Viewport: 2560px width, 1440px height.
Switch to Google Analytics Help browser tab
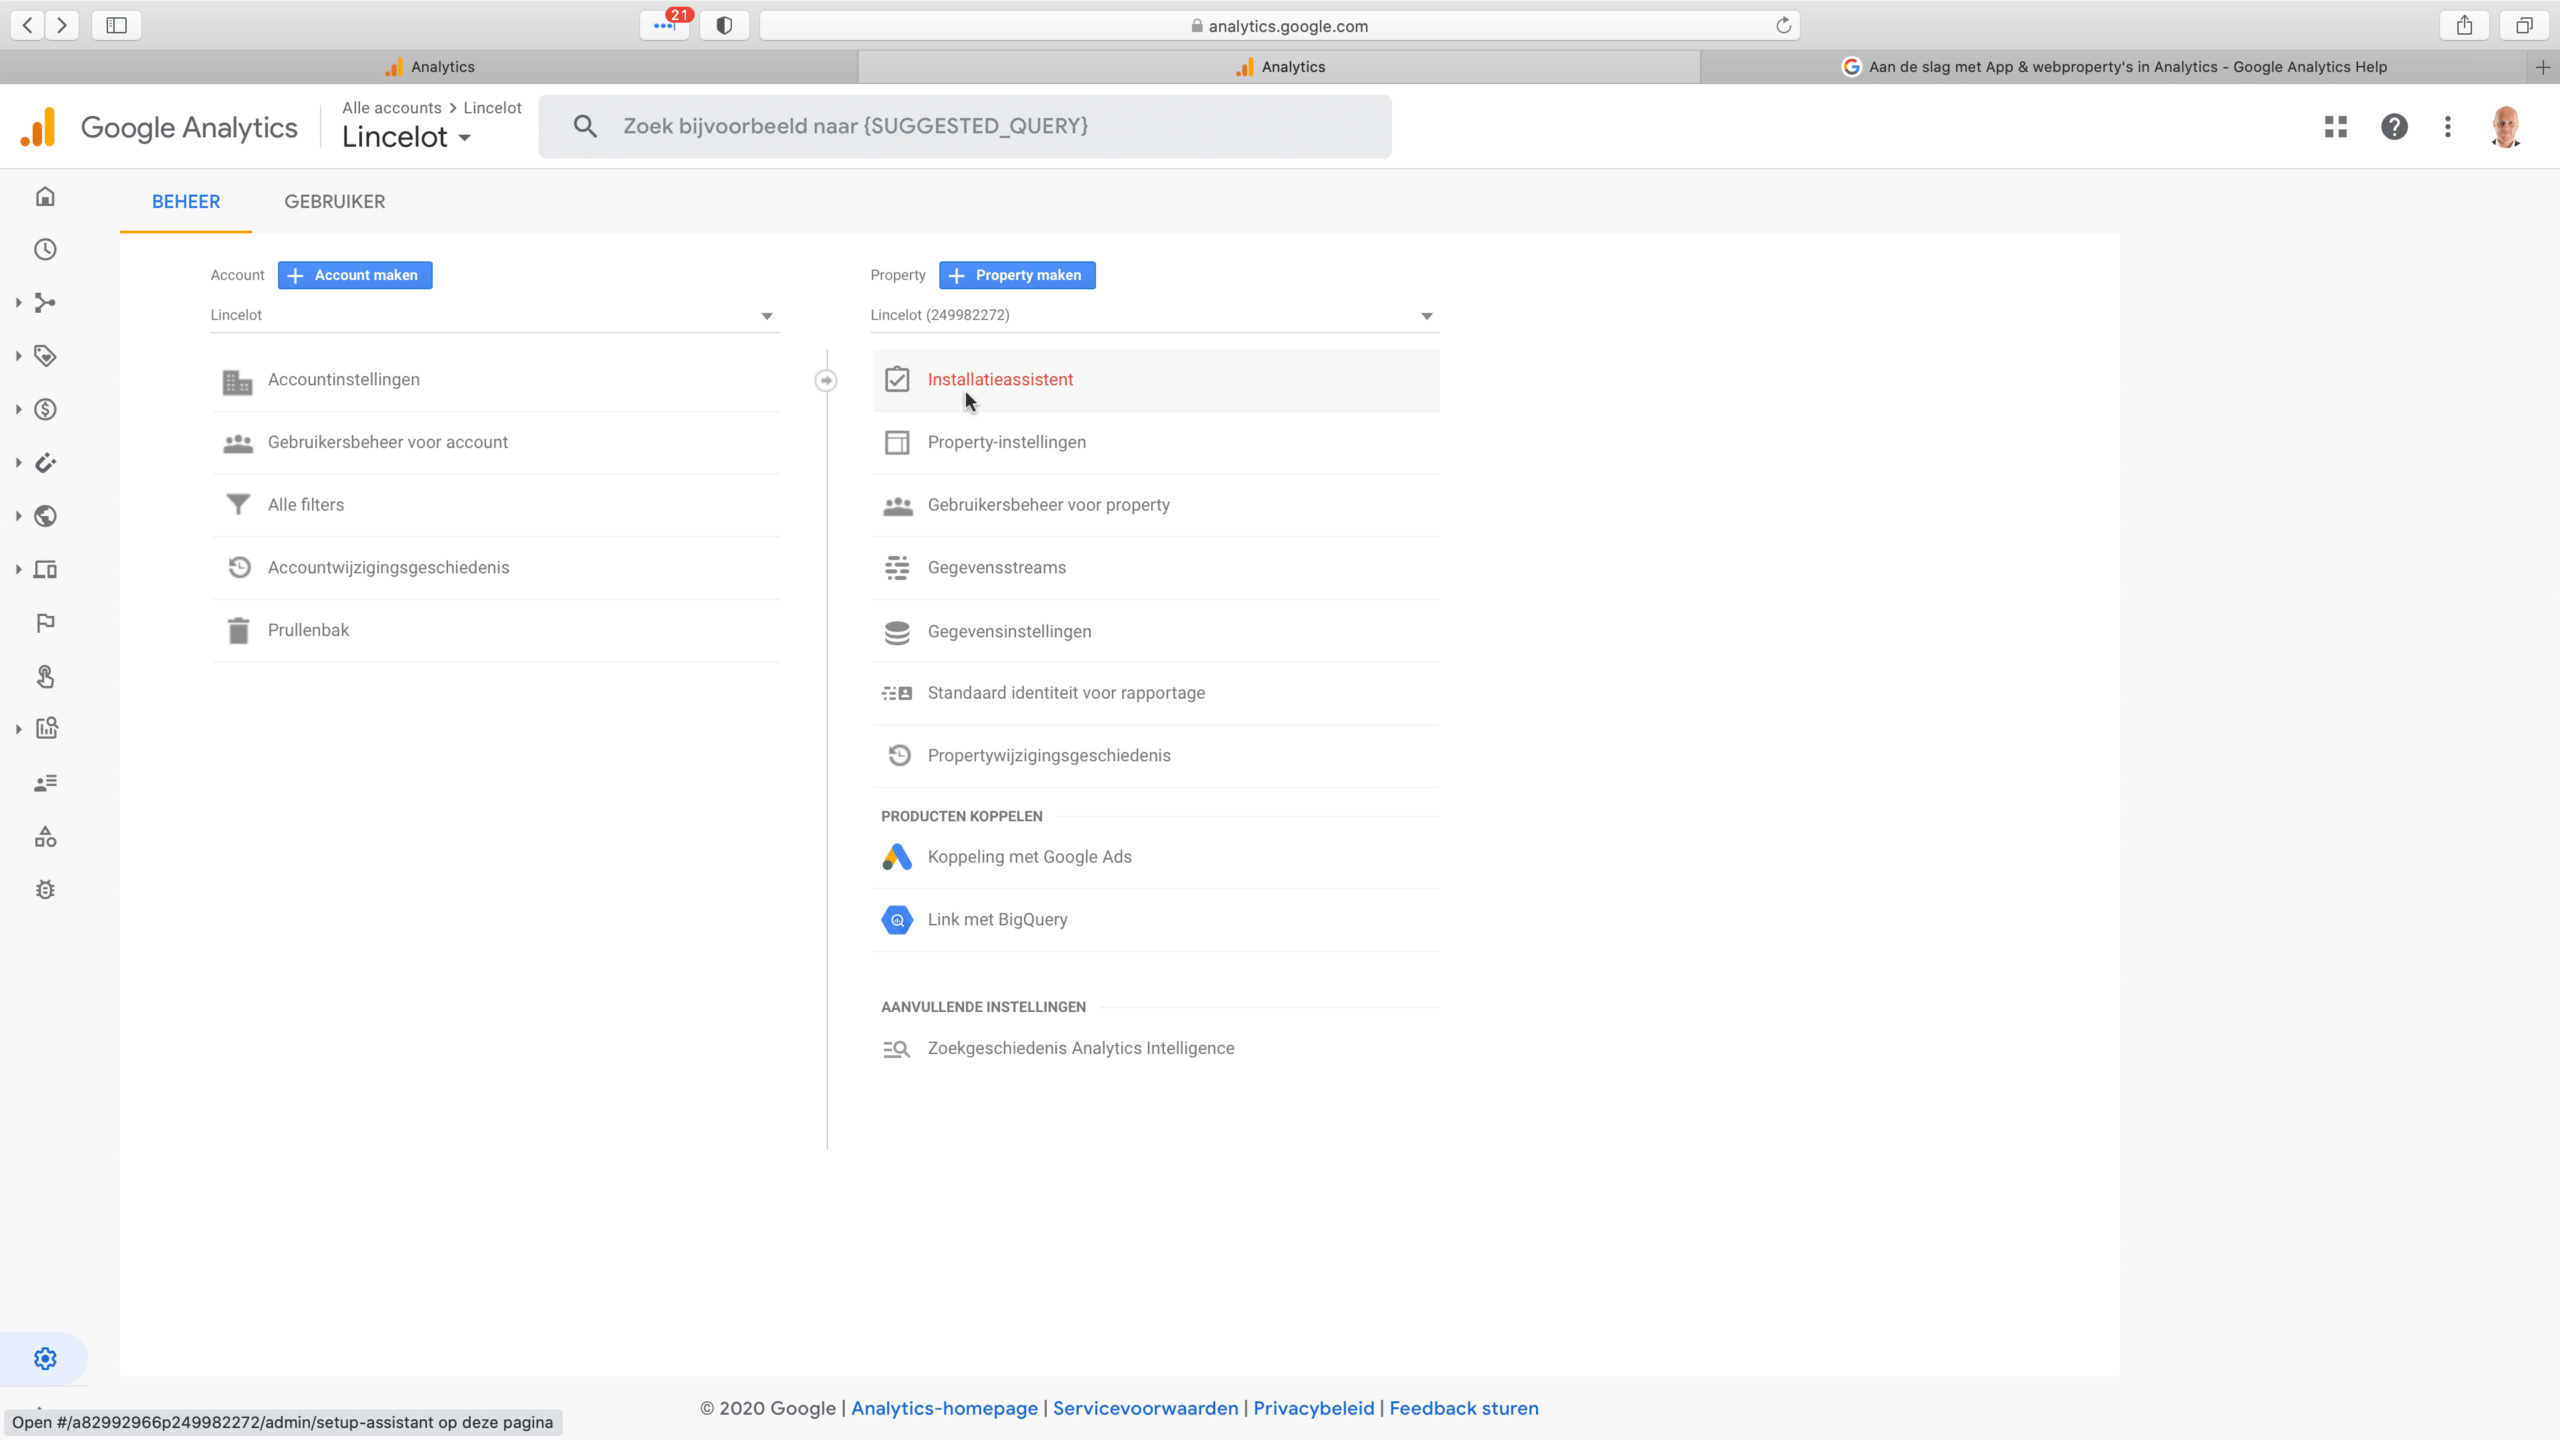point(2114,67)
